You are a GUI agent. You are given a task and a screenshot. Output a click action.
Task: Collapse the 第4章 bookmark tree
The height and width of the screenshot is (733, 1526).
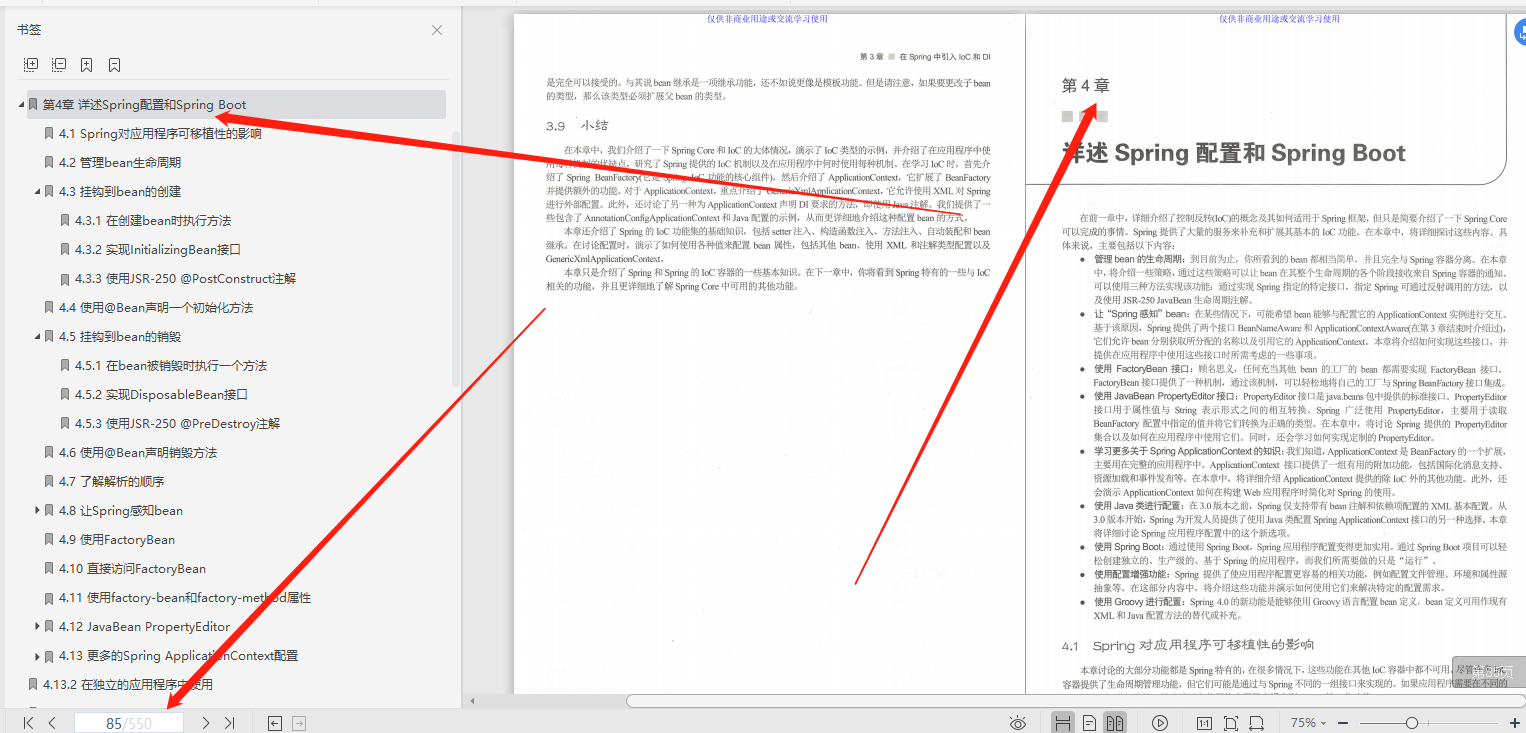[22, 104]
